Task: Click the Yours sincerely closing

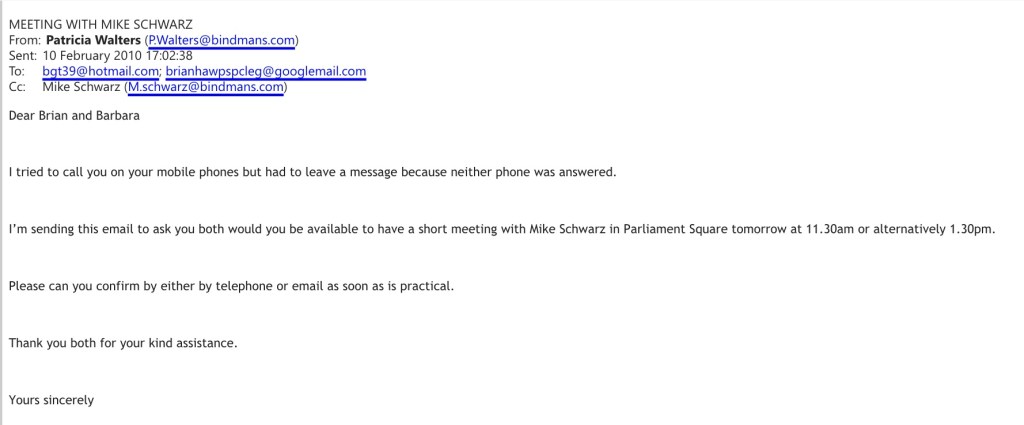Action: click(51, 401)
